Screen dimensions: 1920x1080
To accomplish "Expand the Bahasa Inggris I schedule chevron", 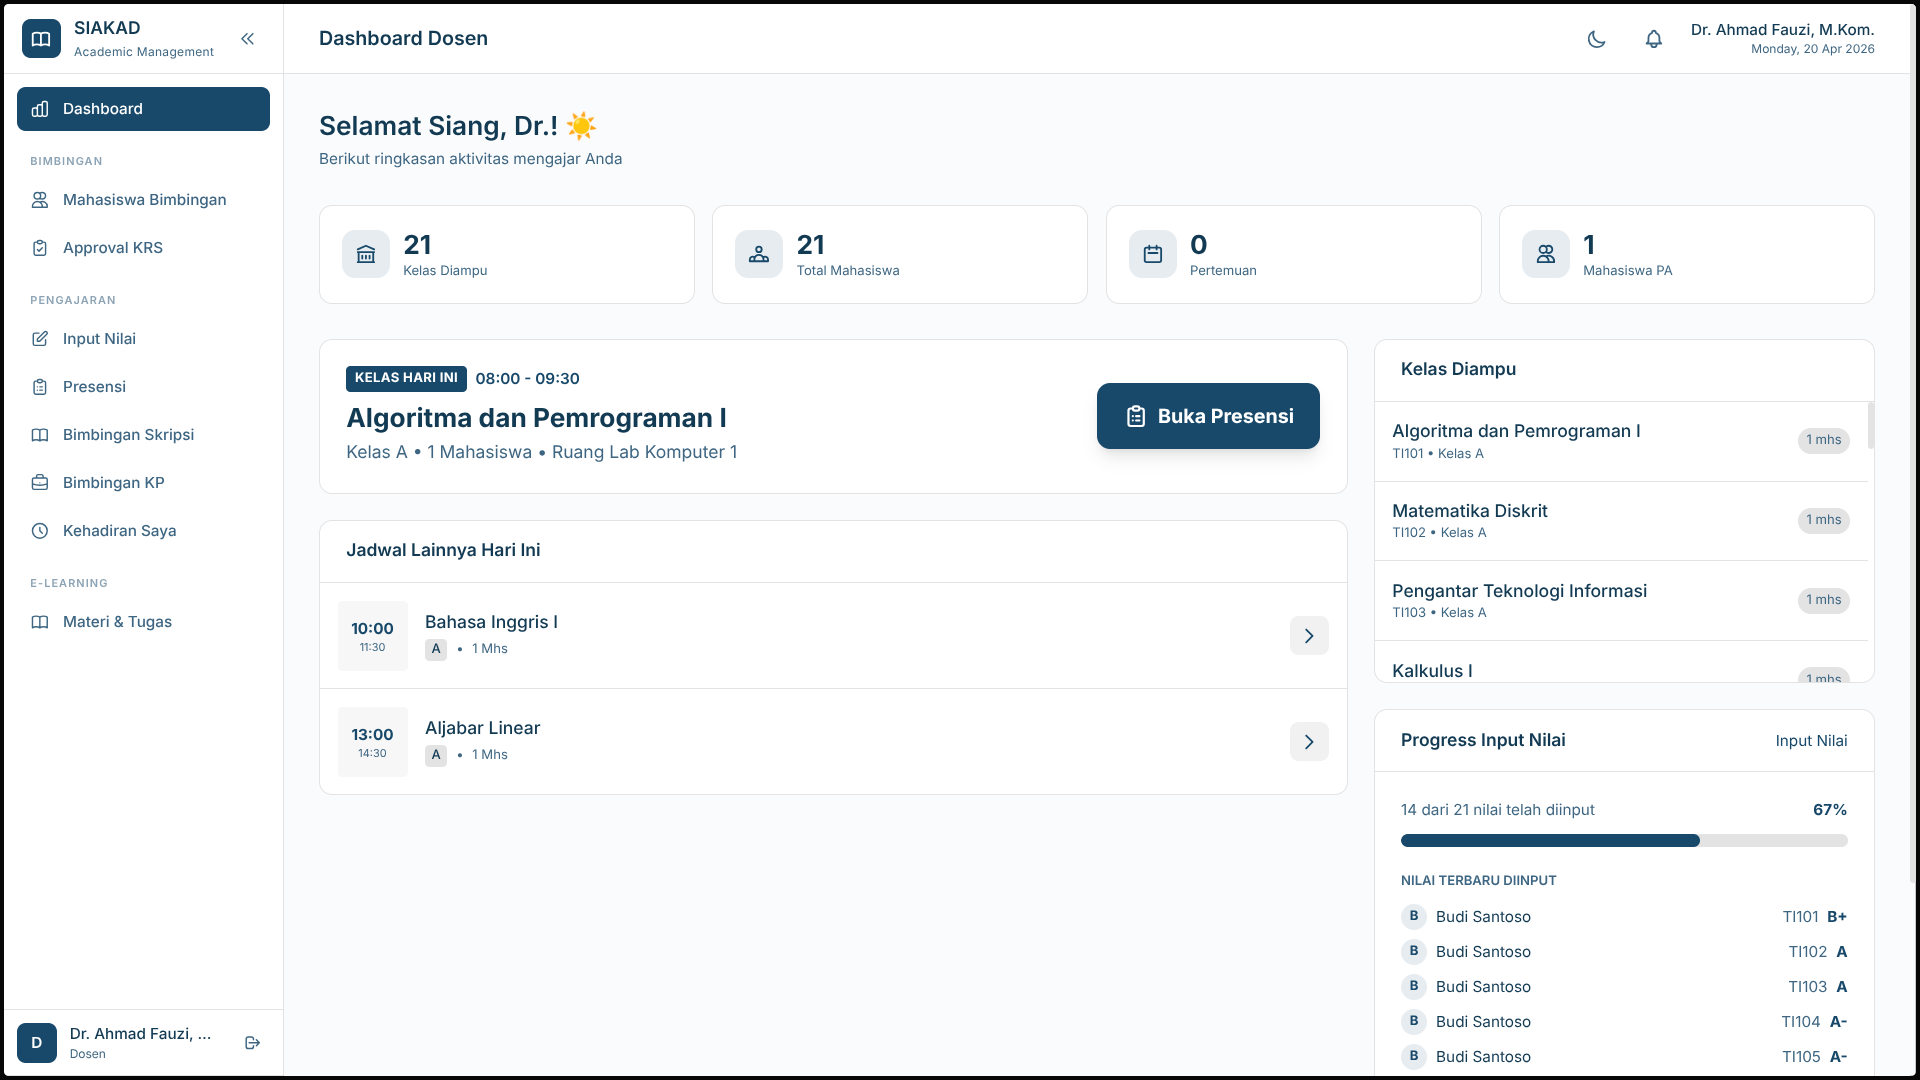I will [1309, 636].
